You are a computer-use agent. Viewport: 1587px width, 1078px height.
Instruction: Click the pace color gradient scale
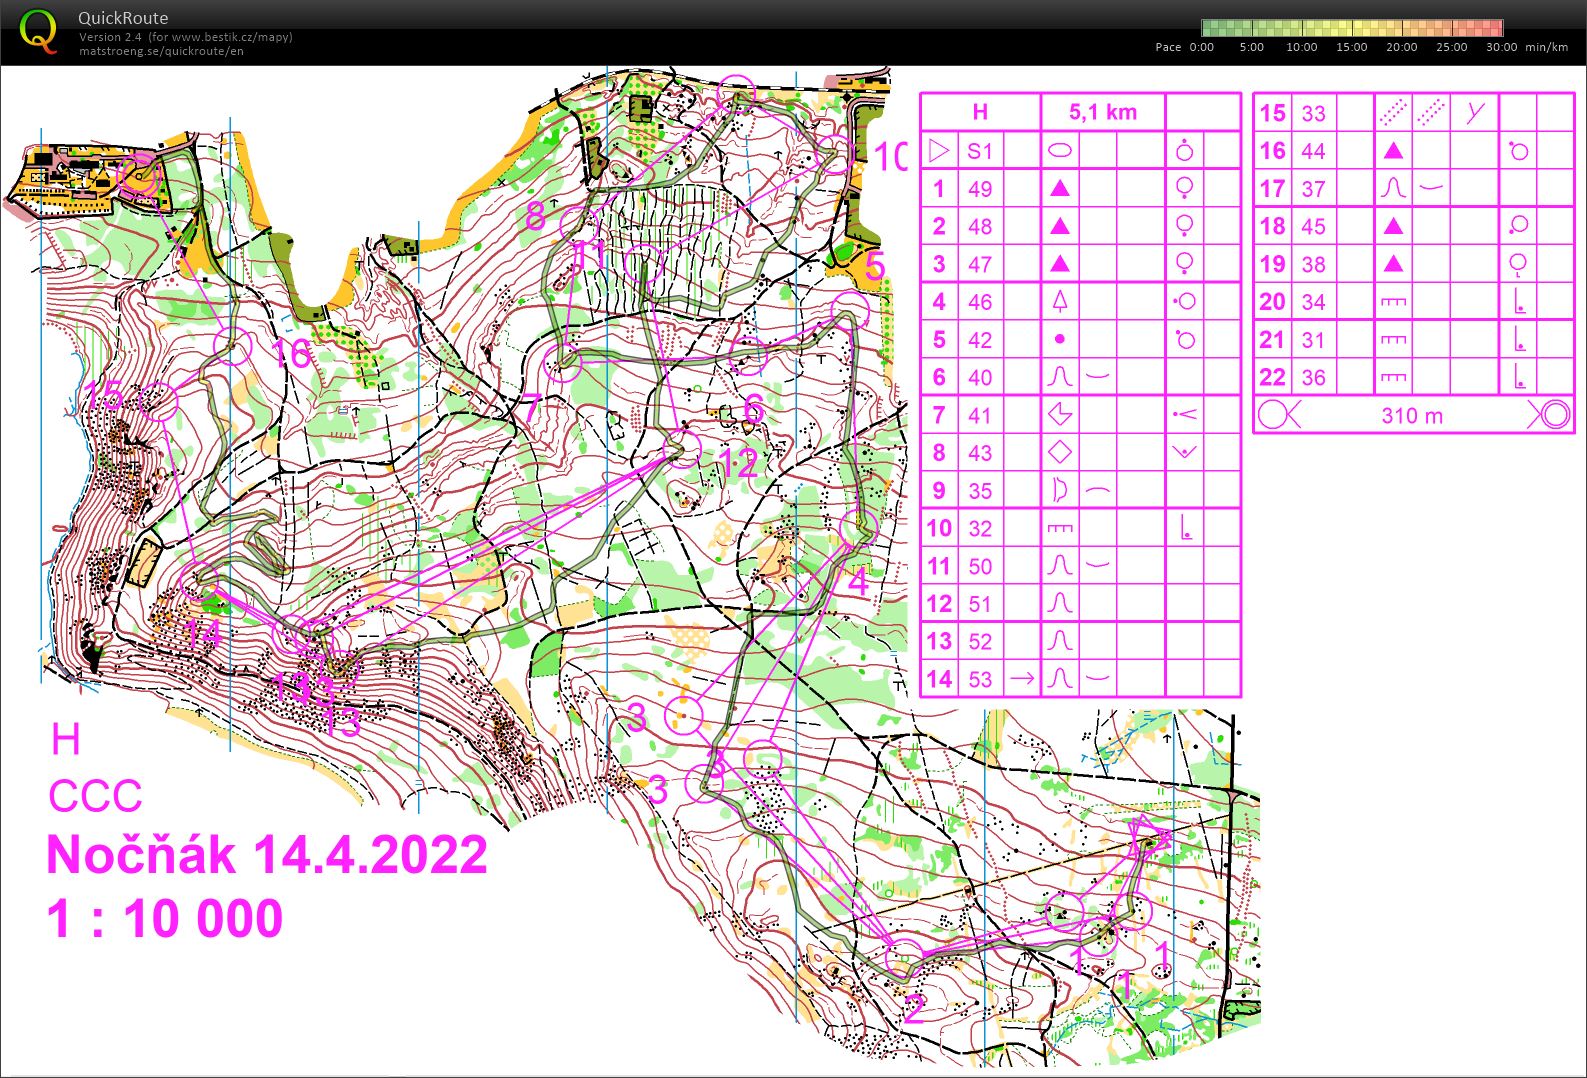click(x=1351, y=28)
